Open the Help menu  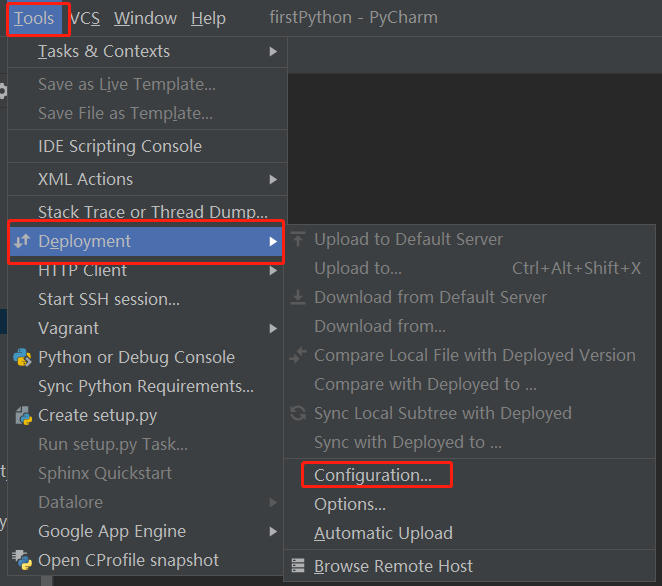click(208, 18)
